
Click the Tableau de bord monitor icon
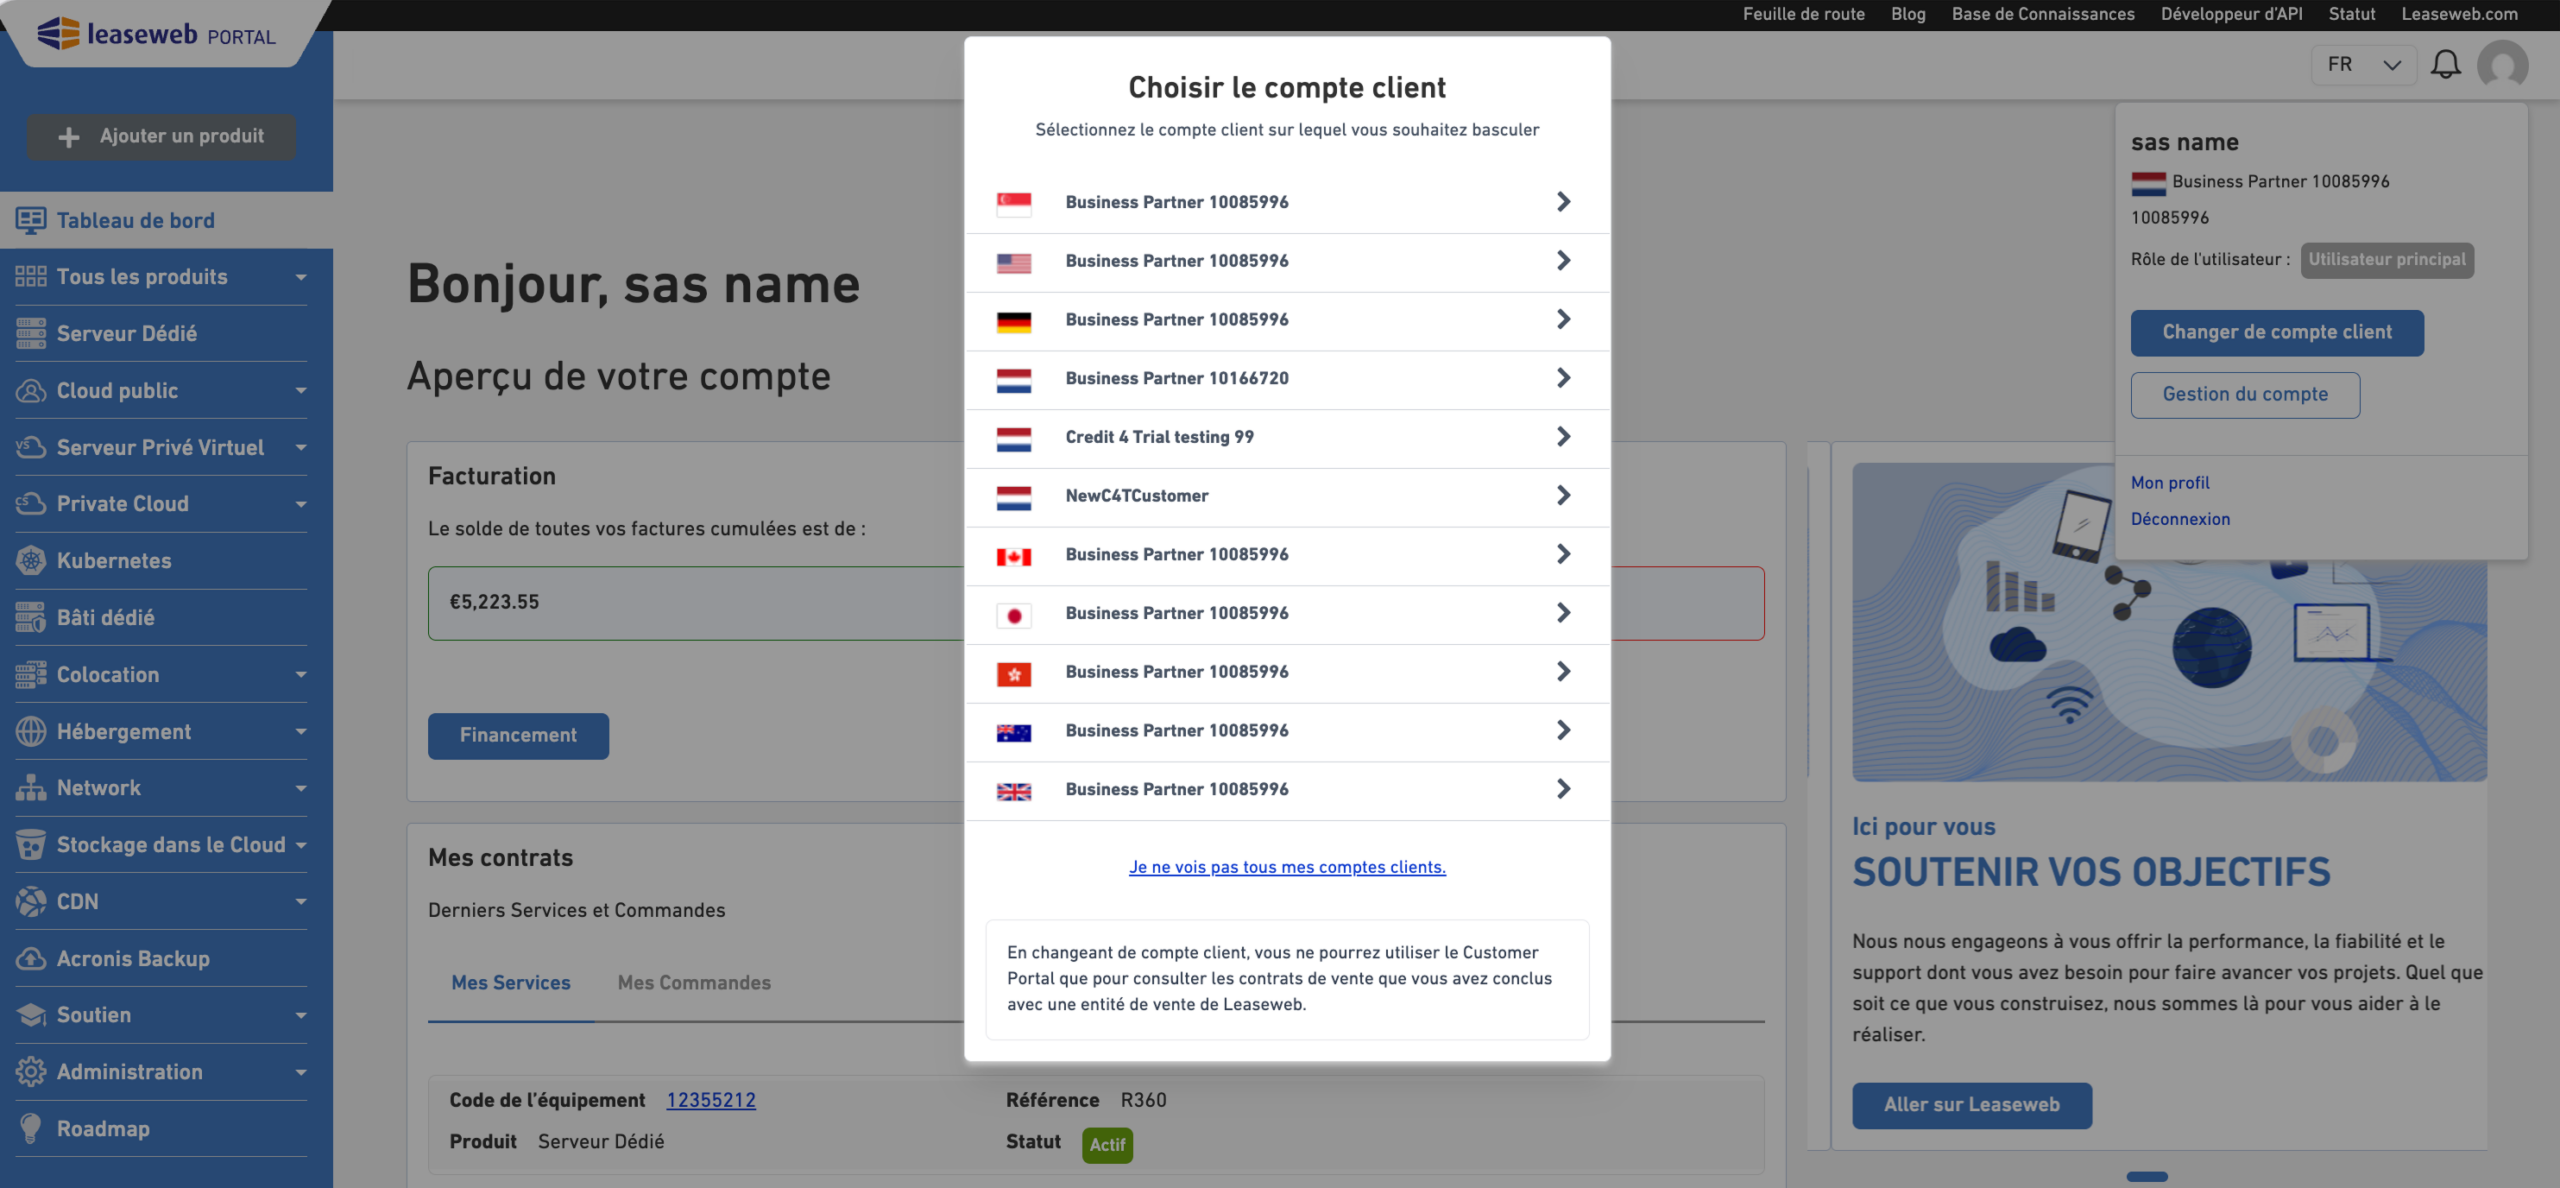pyautogui.click(x=30, y=220)
